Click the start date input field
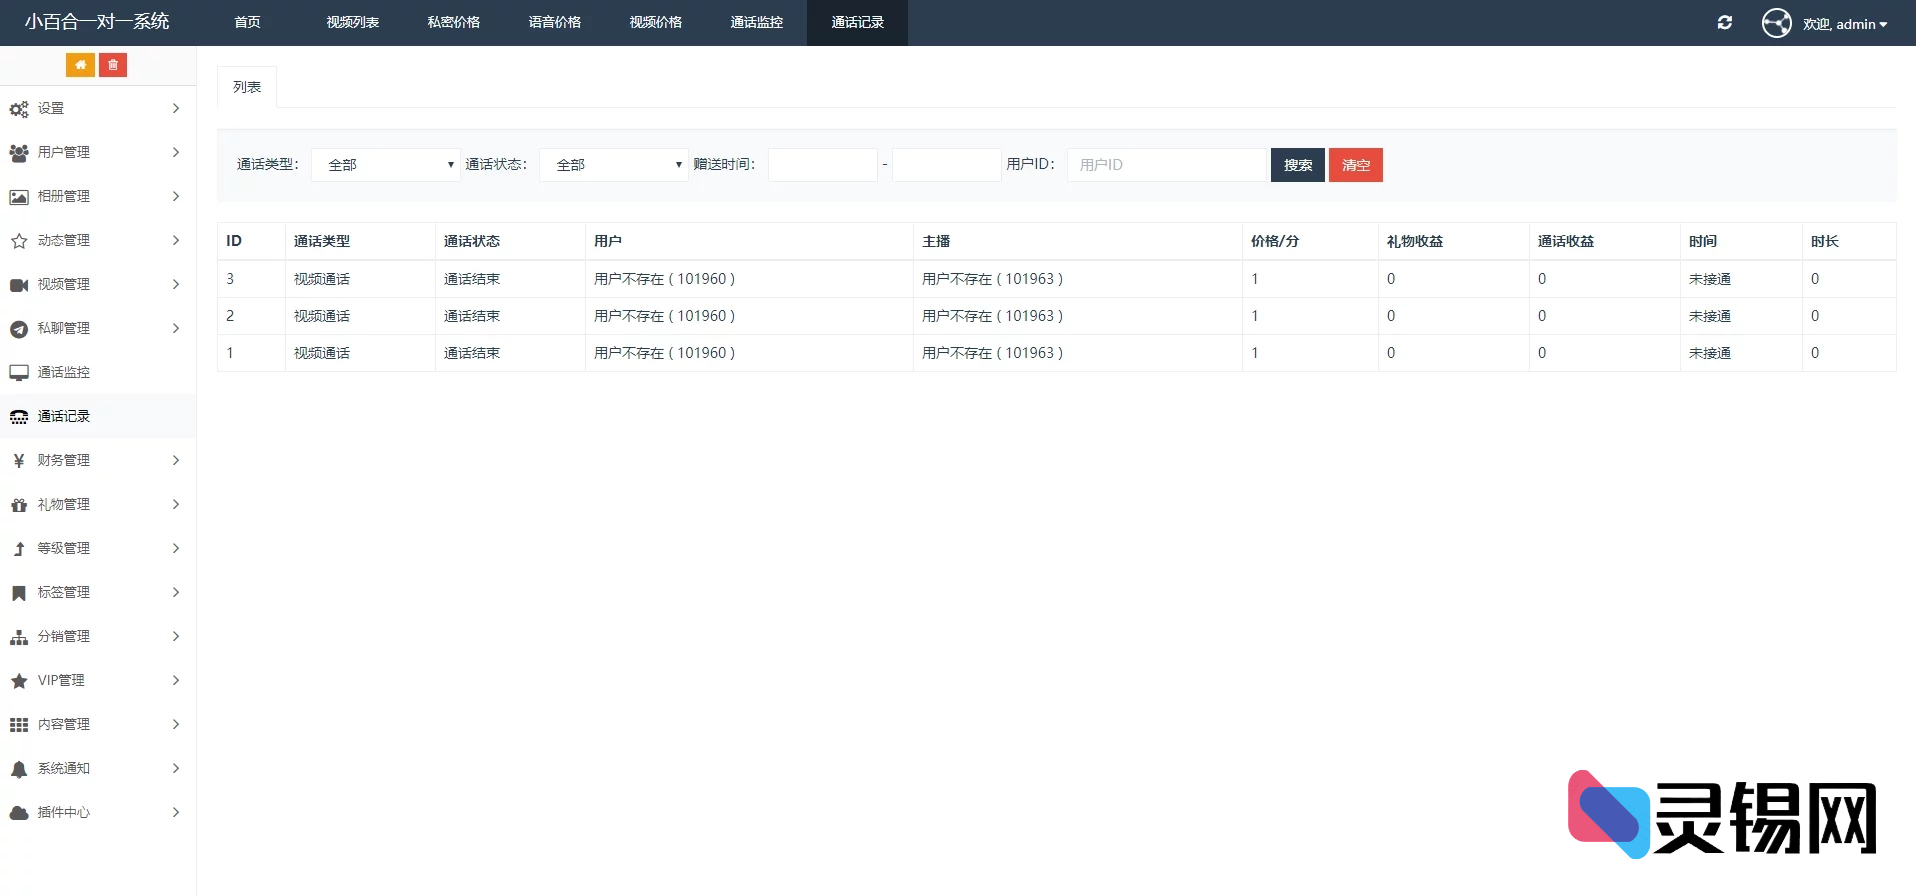The width and height of the screenshot is (1916, 896). (822, 165)
